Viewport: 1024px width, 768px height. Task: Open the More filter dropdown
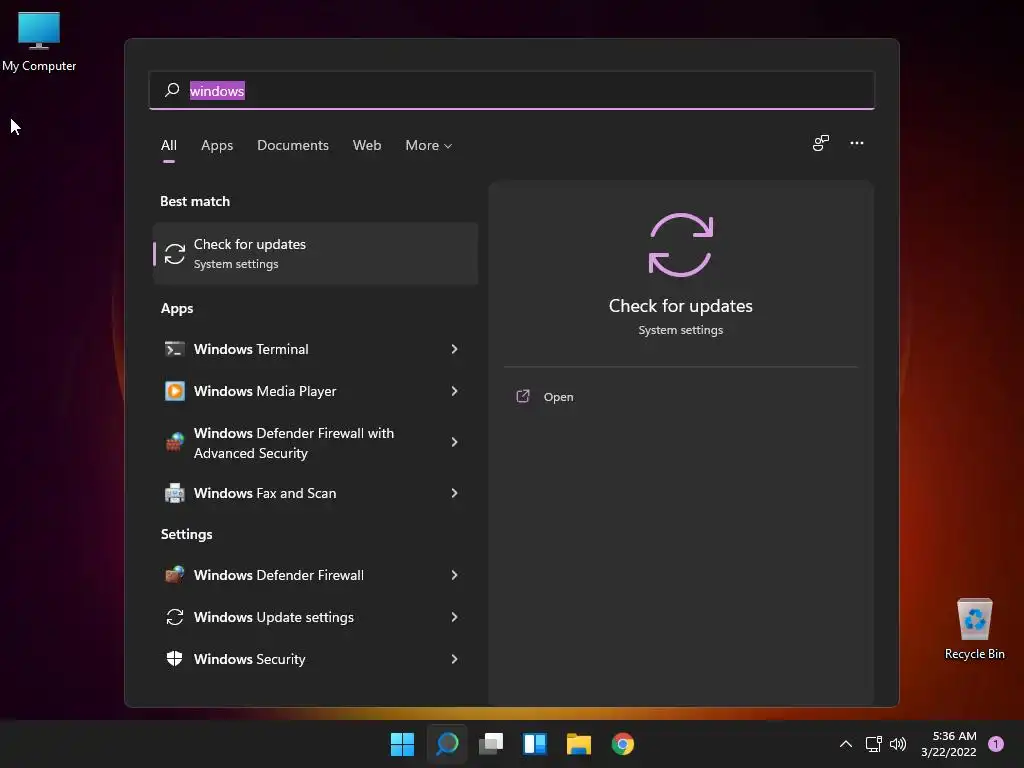(428, 146)
